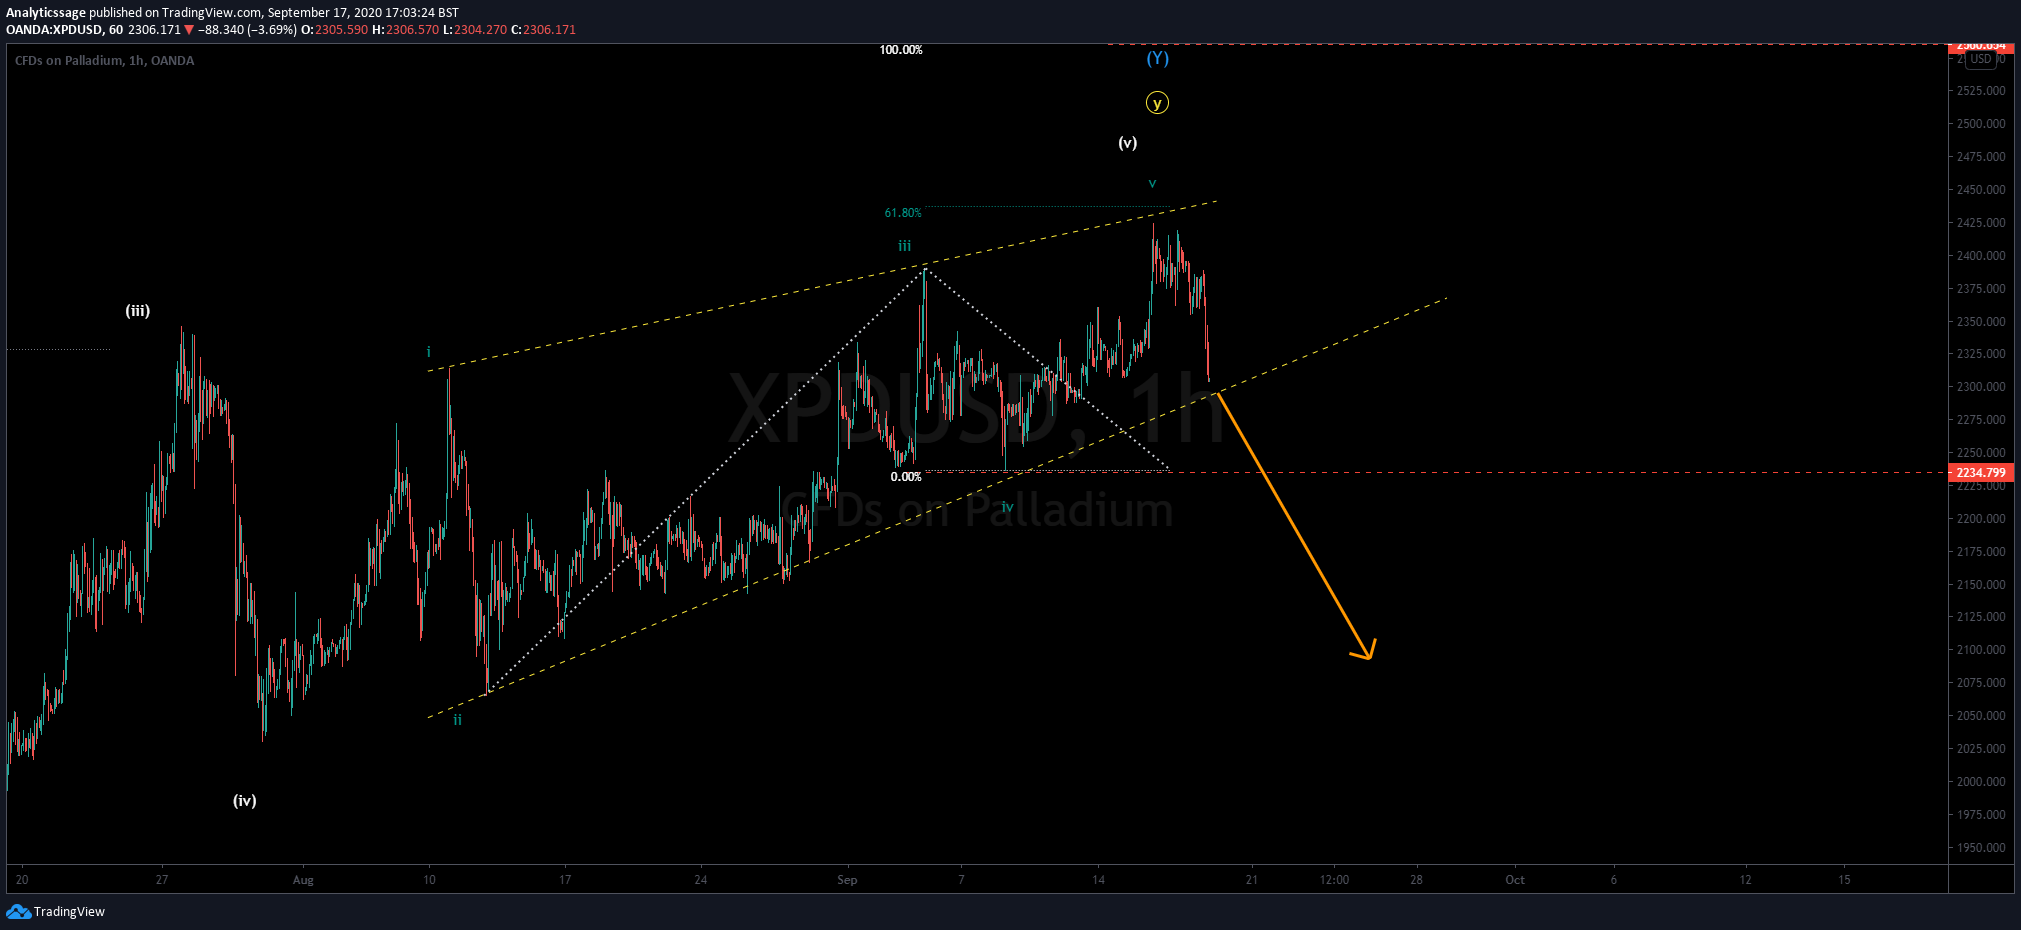Click the 2050.000 price axis value
This screenshot has height=930, width=2021.
(1981, 716)
